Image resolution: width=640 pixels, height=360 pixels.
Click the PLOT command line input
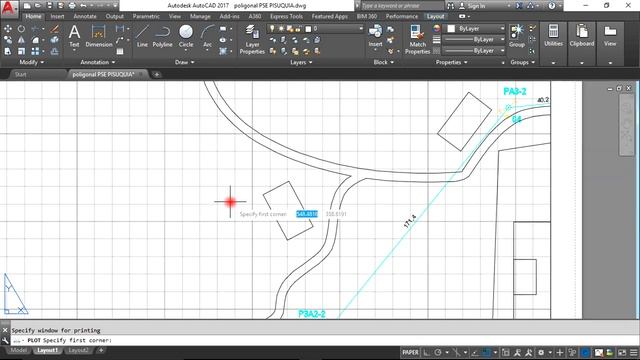324,340
